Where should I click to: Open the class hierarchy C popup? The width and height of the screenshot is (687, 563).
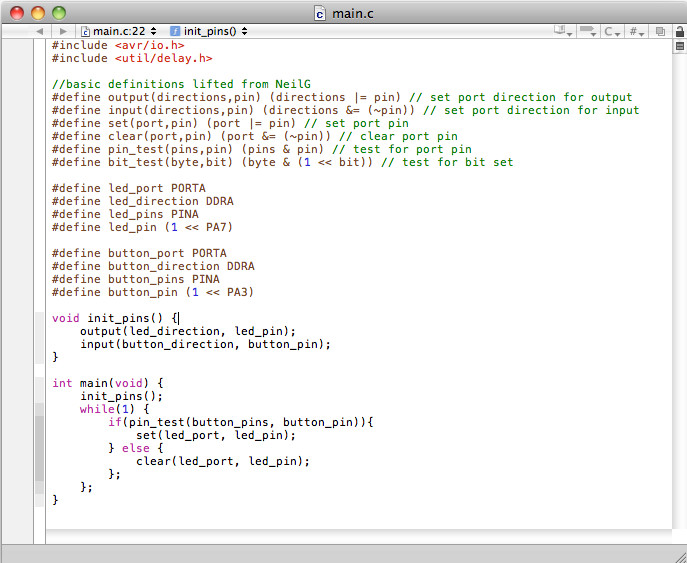pyautogui.click(x=612, y=31)
